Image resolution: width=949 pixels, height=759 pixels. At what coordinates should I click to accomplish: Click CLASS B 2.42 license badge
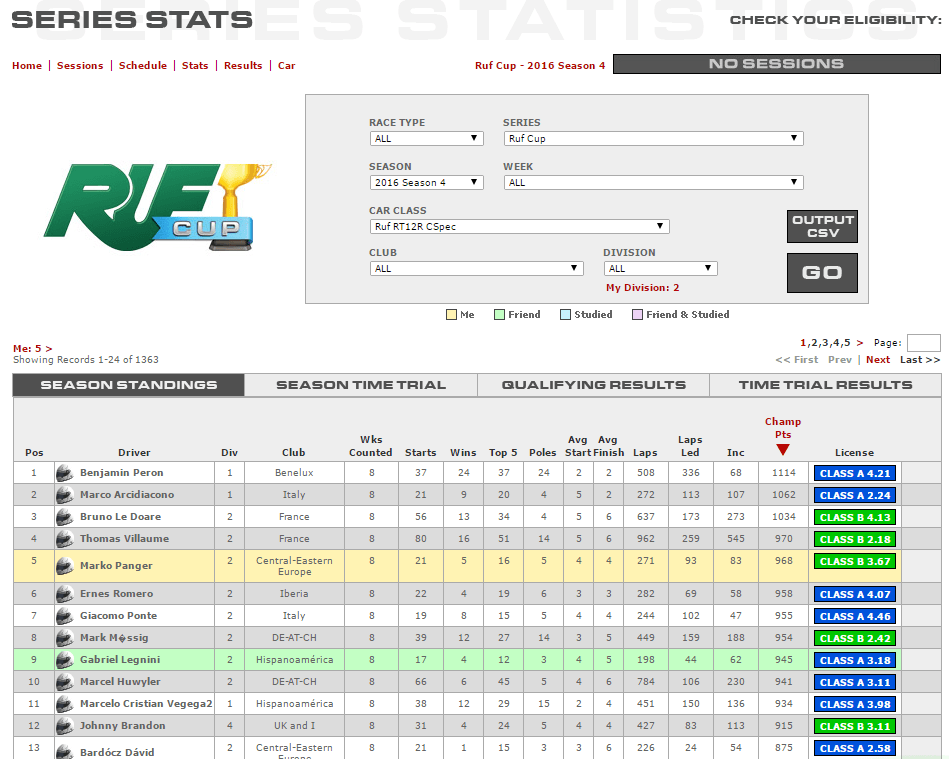coord(855,639)
